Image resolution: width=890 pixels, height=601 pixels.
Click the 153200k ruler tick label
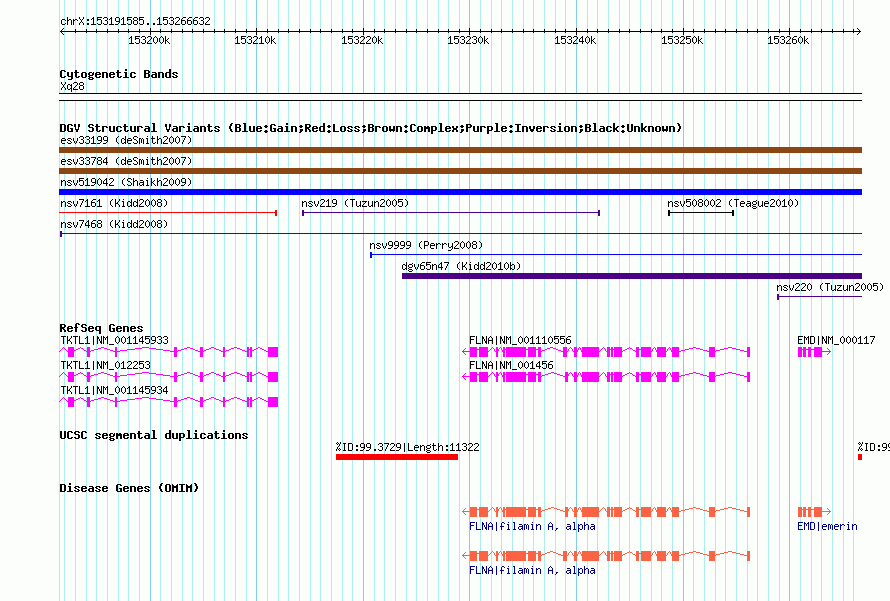click(149, 40)
